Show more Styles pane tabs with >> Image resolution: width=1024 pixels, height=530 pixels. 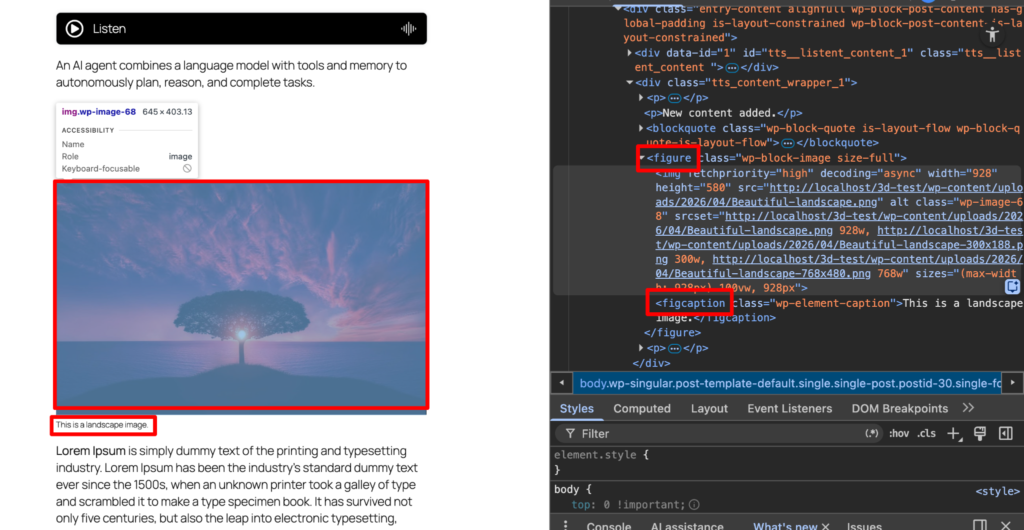pyautogui.click(x=968, y=408)
